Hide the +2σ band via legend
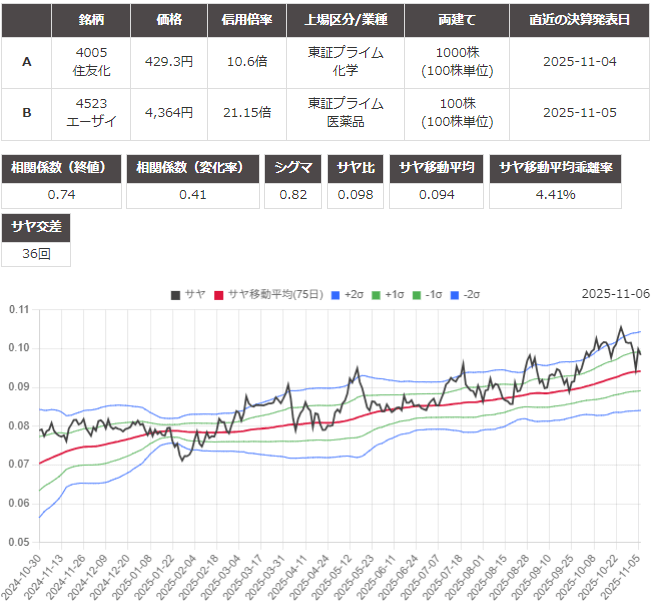The width and height of the screenshot is (653, 605). pos(348,294)
